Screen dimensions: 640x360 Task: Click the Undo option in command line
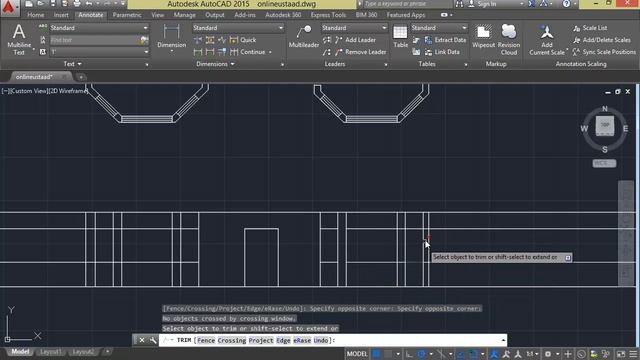(320, 340)
